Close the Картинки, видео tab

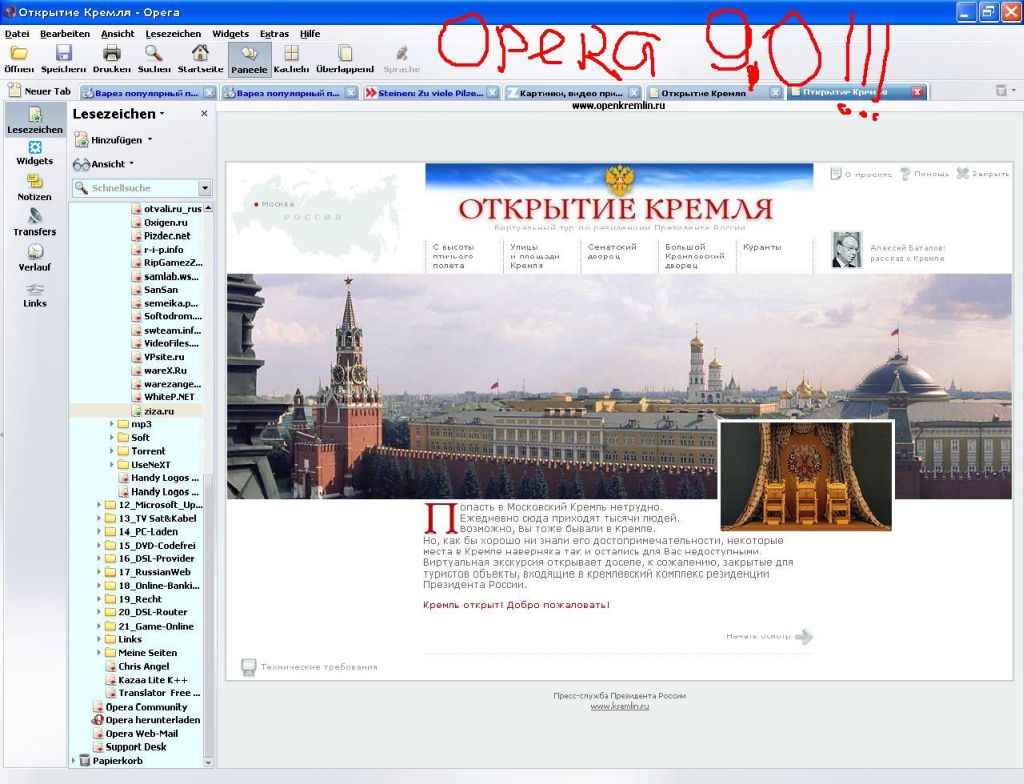[x=633, y=93]
